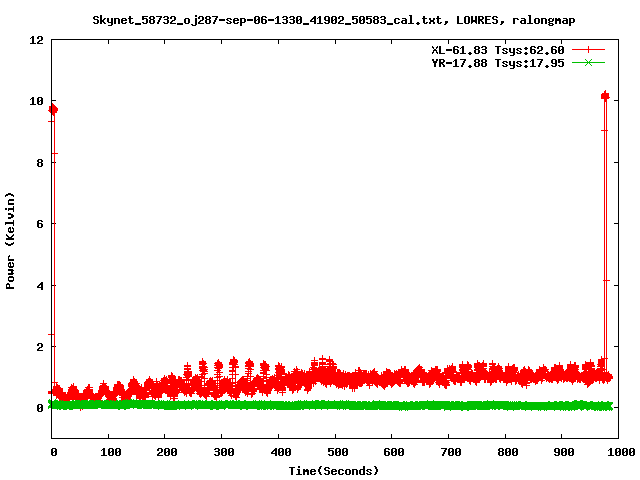Click the Time(Seconds) axis label

[x=333, y=471]
